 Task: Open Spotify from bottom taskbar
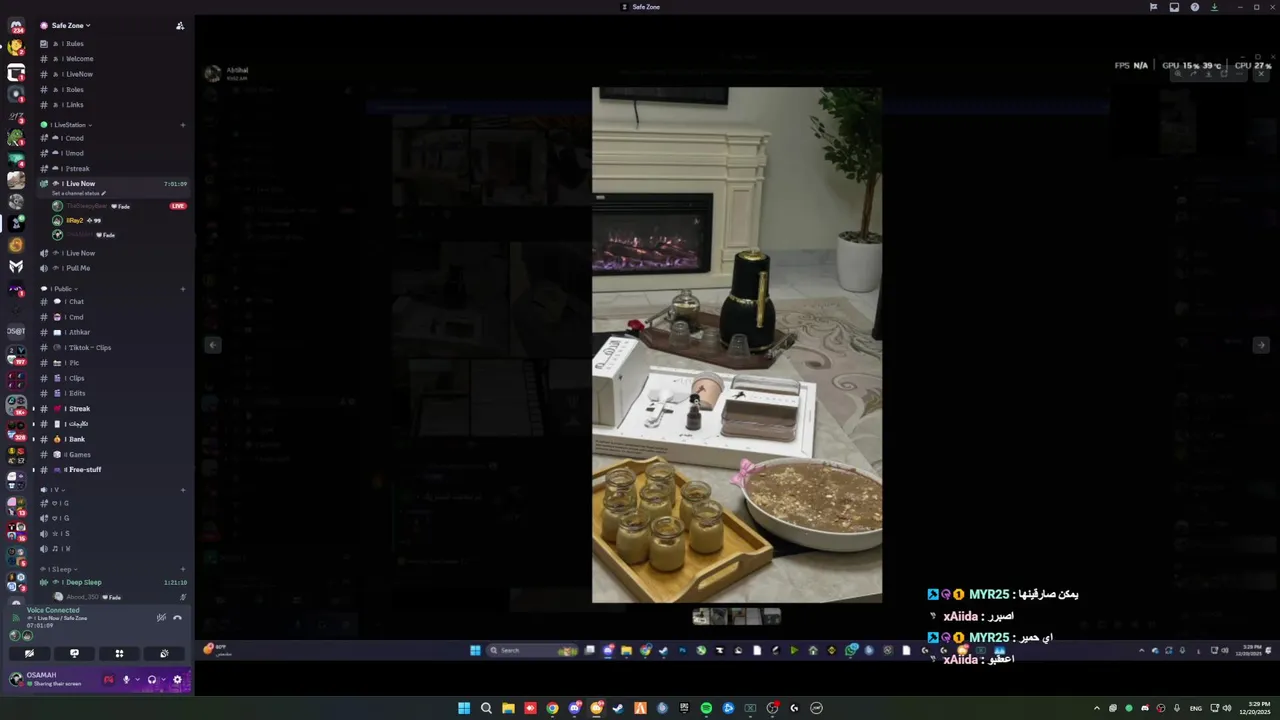click(706, 708)
